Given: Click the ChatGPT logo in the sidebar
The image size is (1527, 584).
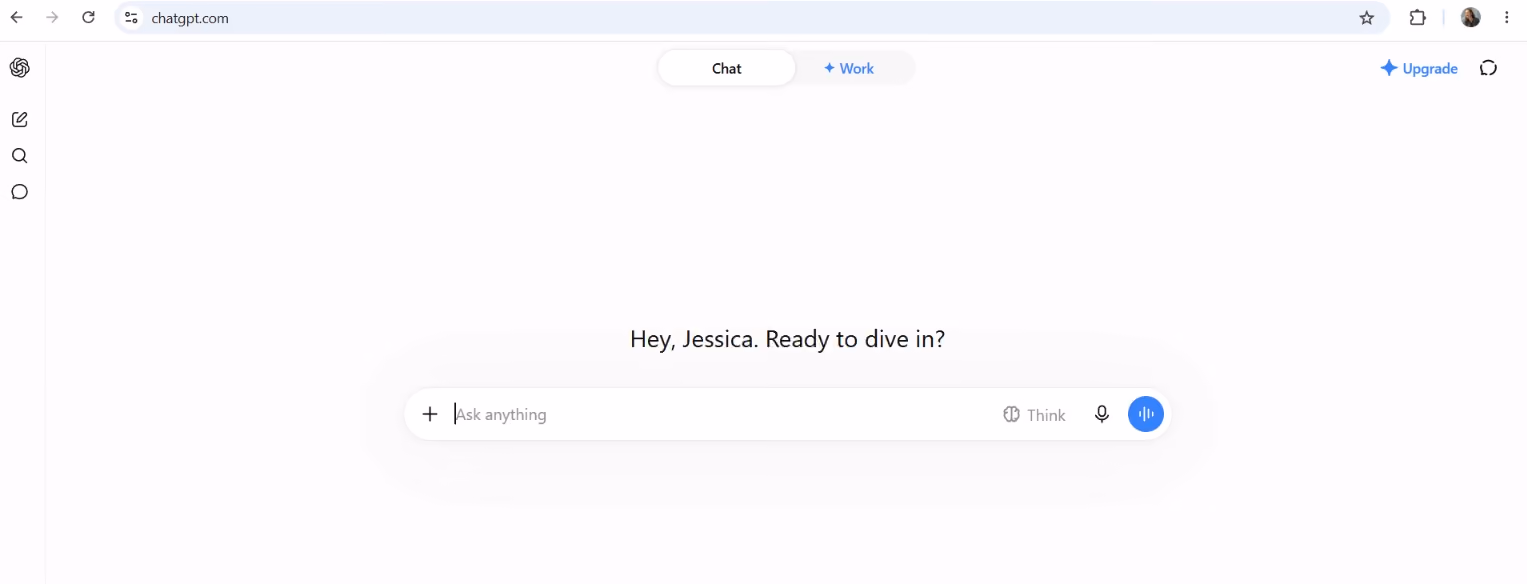Looking at the screenshot, I should [20, 68].
